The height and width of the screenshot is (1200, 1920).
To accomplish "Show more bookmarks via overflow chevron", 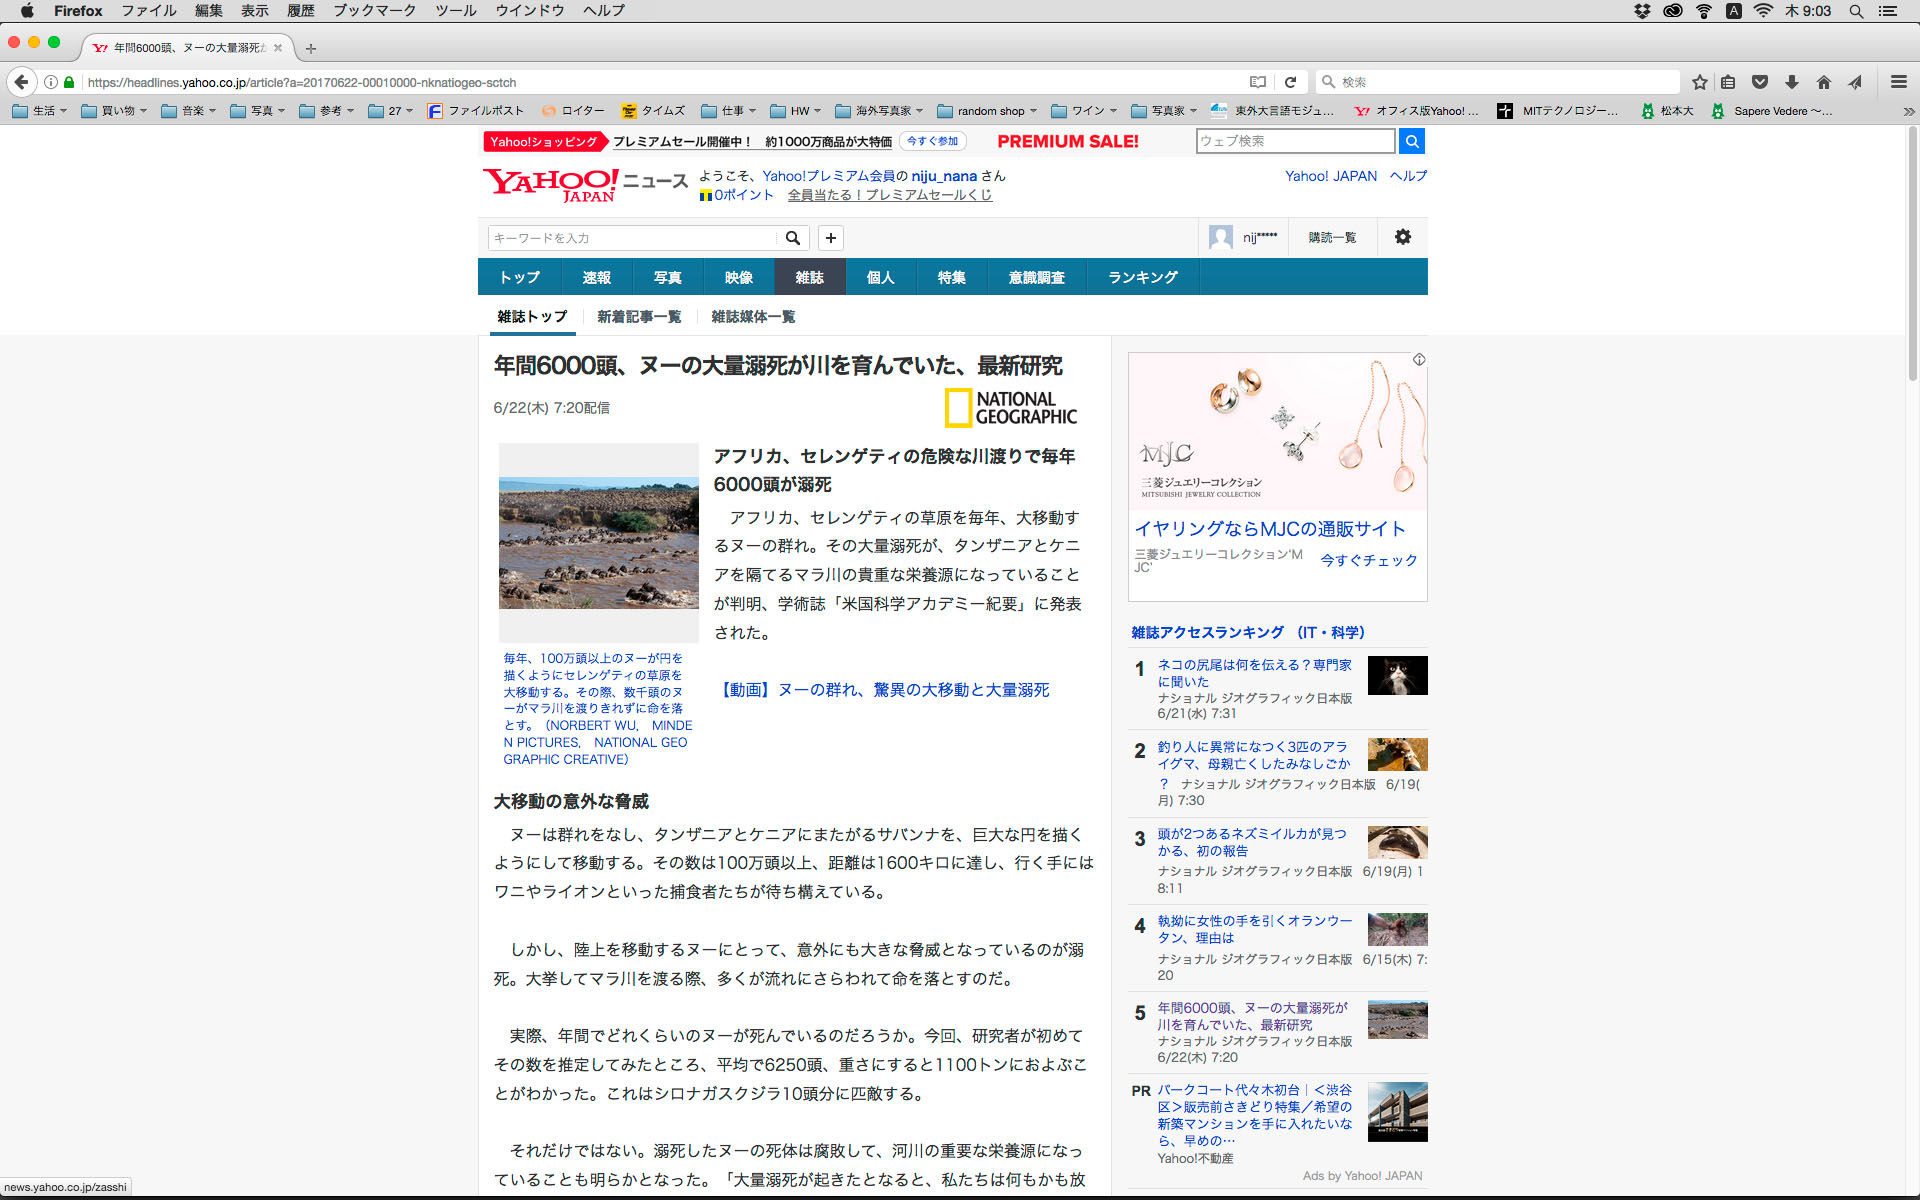I will (1908, 111).
